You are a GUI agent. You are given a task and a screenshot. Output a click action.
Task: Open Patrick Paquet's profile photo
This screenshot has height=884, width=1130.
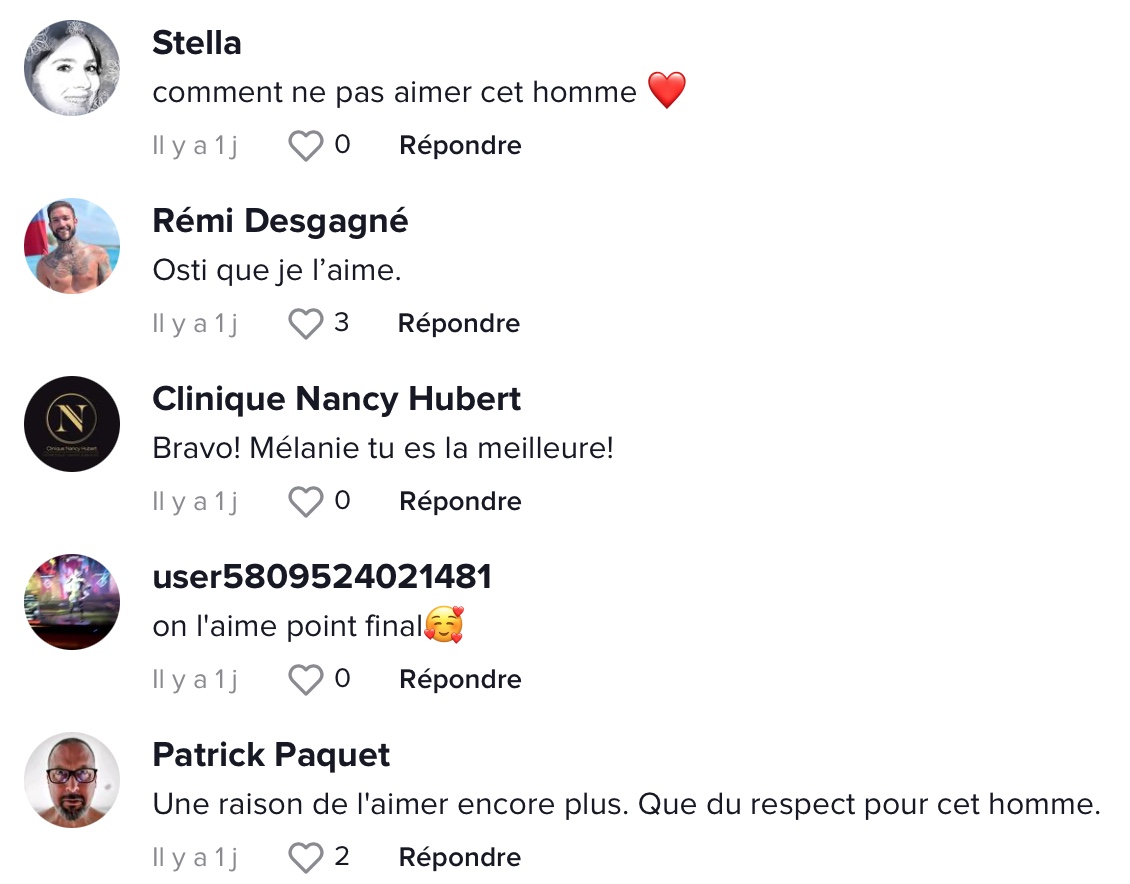click(x=72, y=780)
